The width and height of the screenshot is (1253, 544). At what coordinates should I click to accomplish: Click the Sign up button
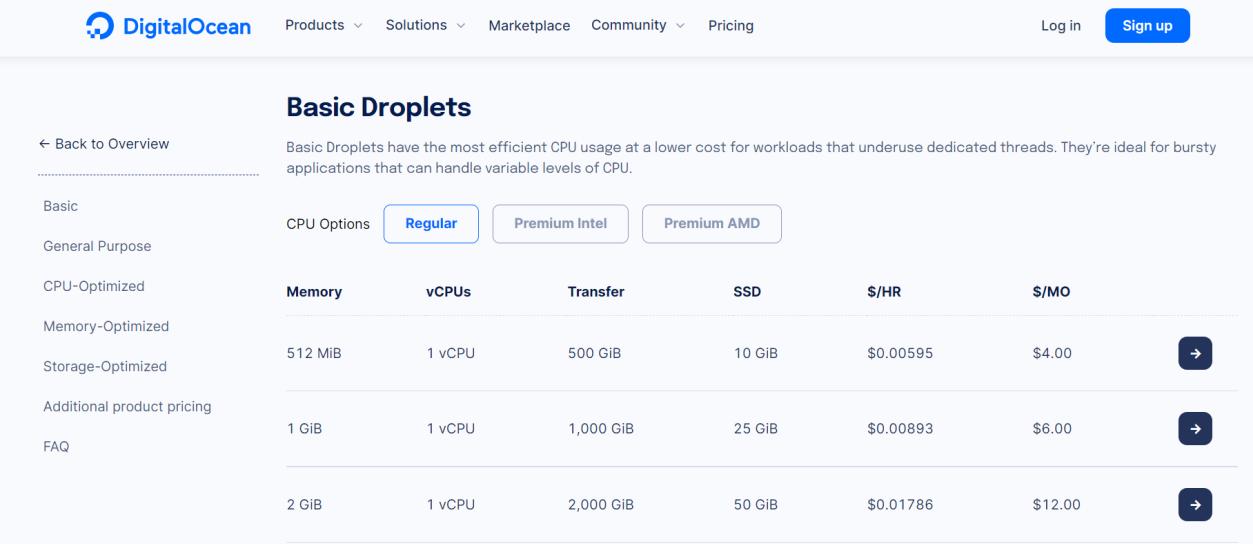[x=1147, y=26]
